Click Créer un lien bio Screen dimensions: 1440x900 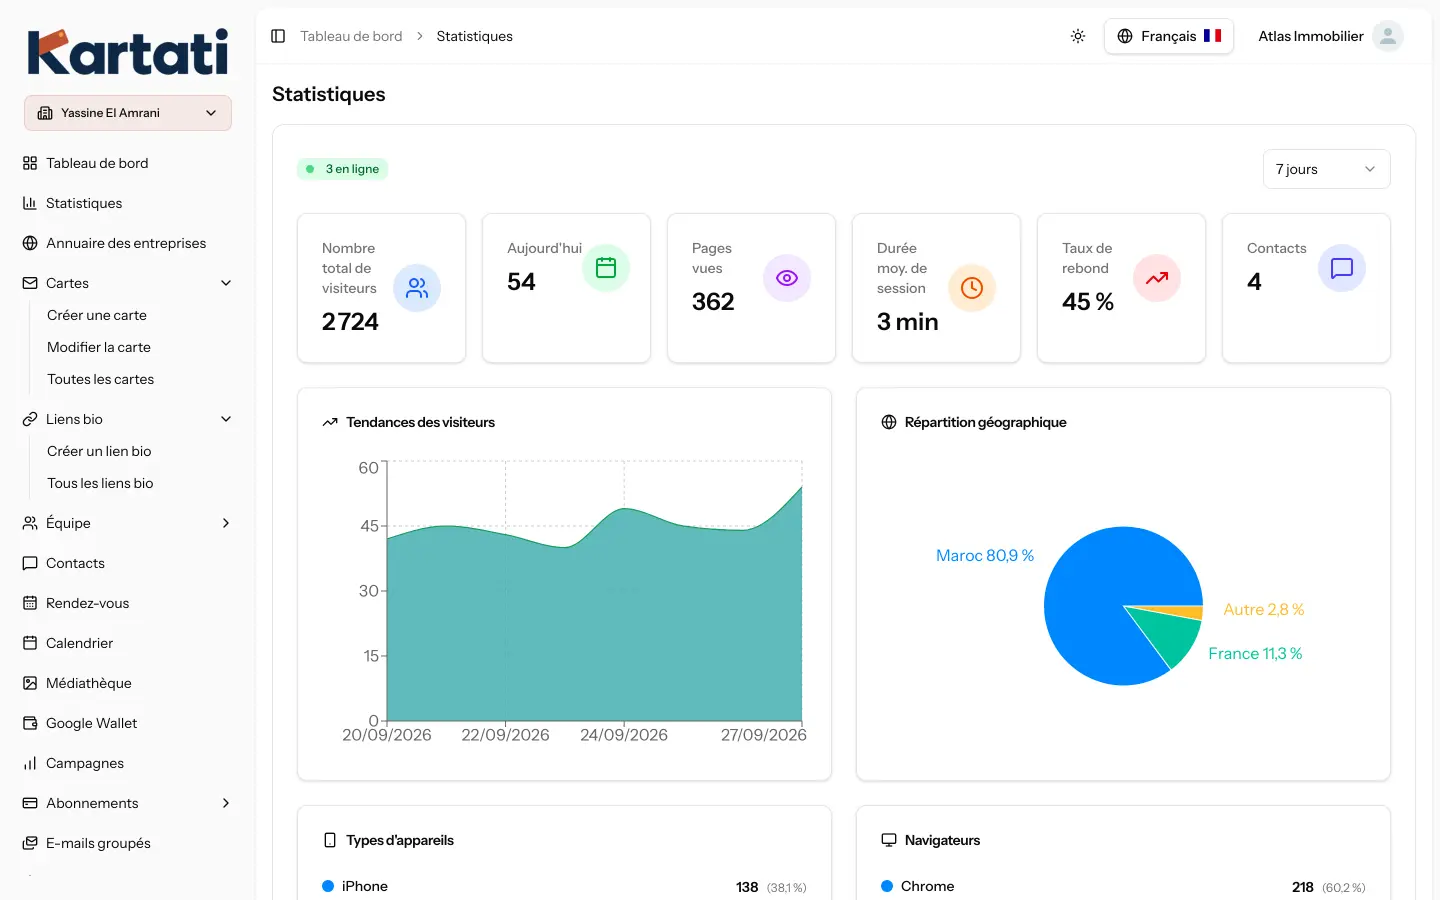[99, 451]
